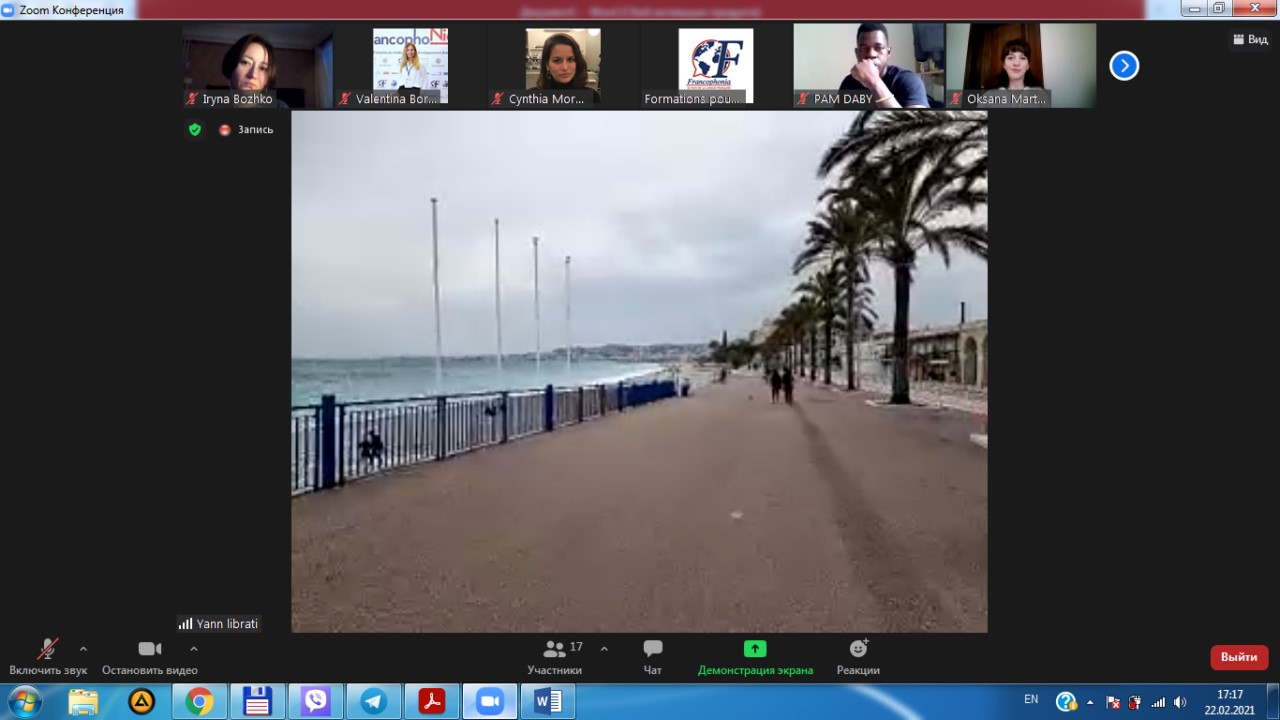Viewport: 1280px width, 720px height.
Task: Select Iryna Bozhko video thumbnail
Action: pos(257,66)
